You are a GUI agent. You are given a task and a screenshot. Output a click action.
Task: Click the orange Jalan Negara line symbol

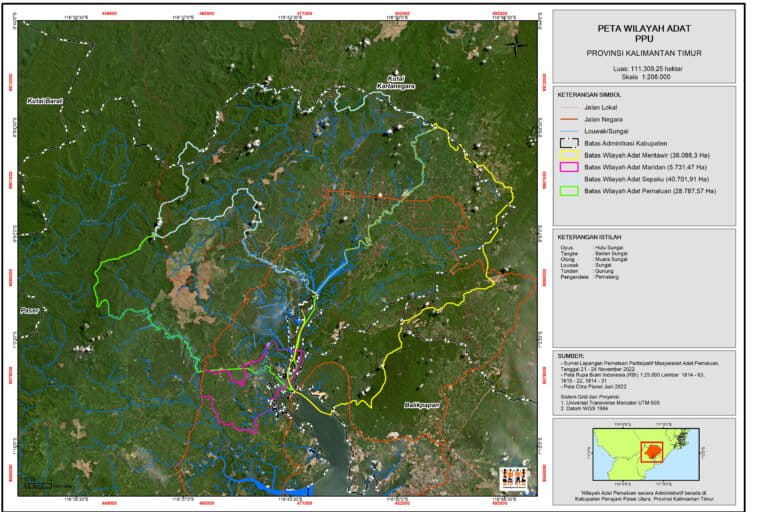[x=569, y=119]
